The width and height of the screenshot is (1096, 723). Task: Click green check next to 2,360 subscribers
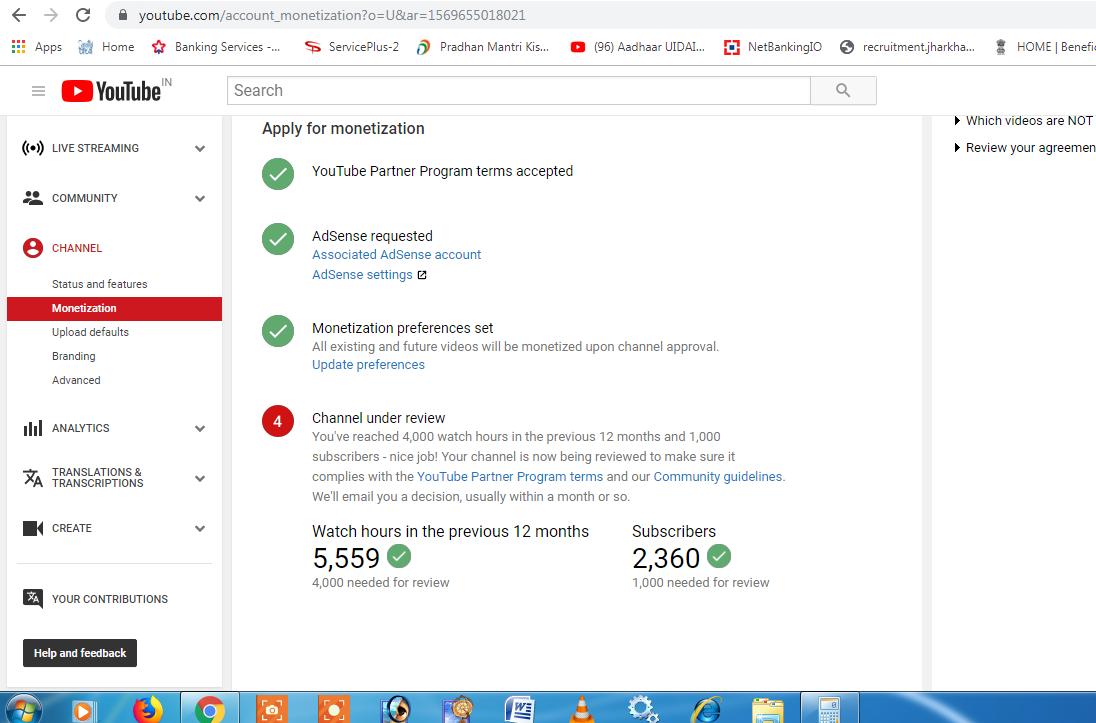coord(719,557)
